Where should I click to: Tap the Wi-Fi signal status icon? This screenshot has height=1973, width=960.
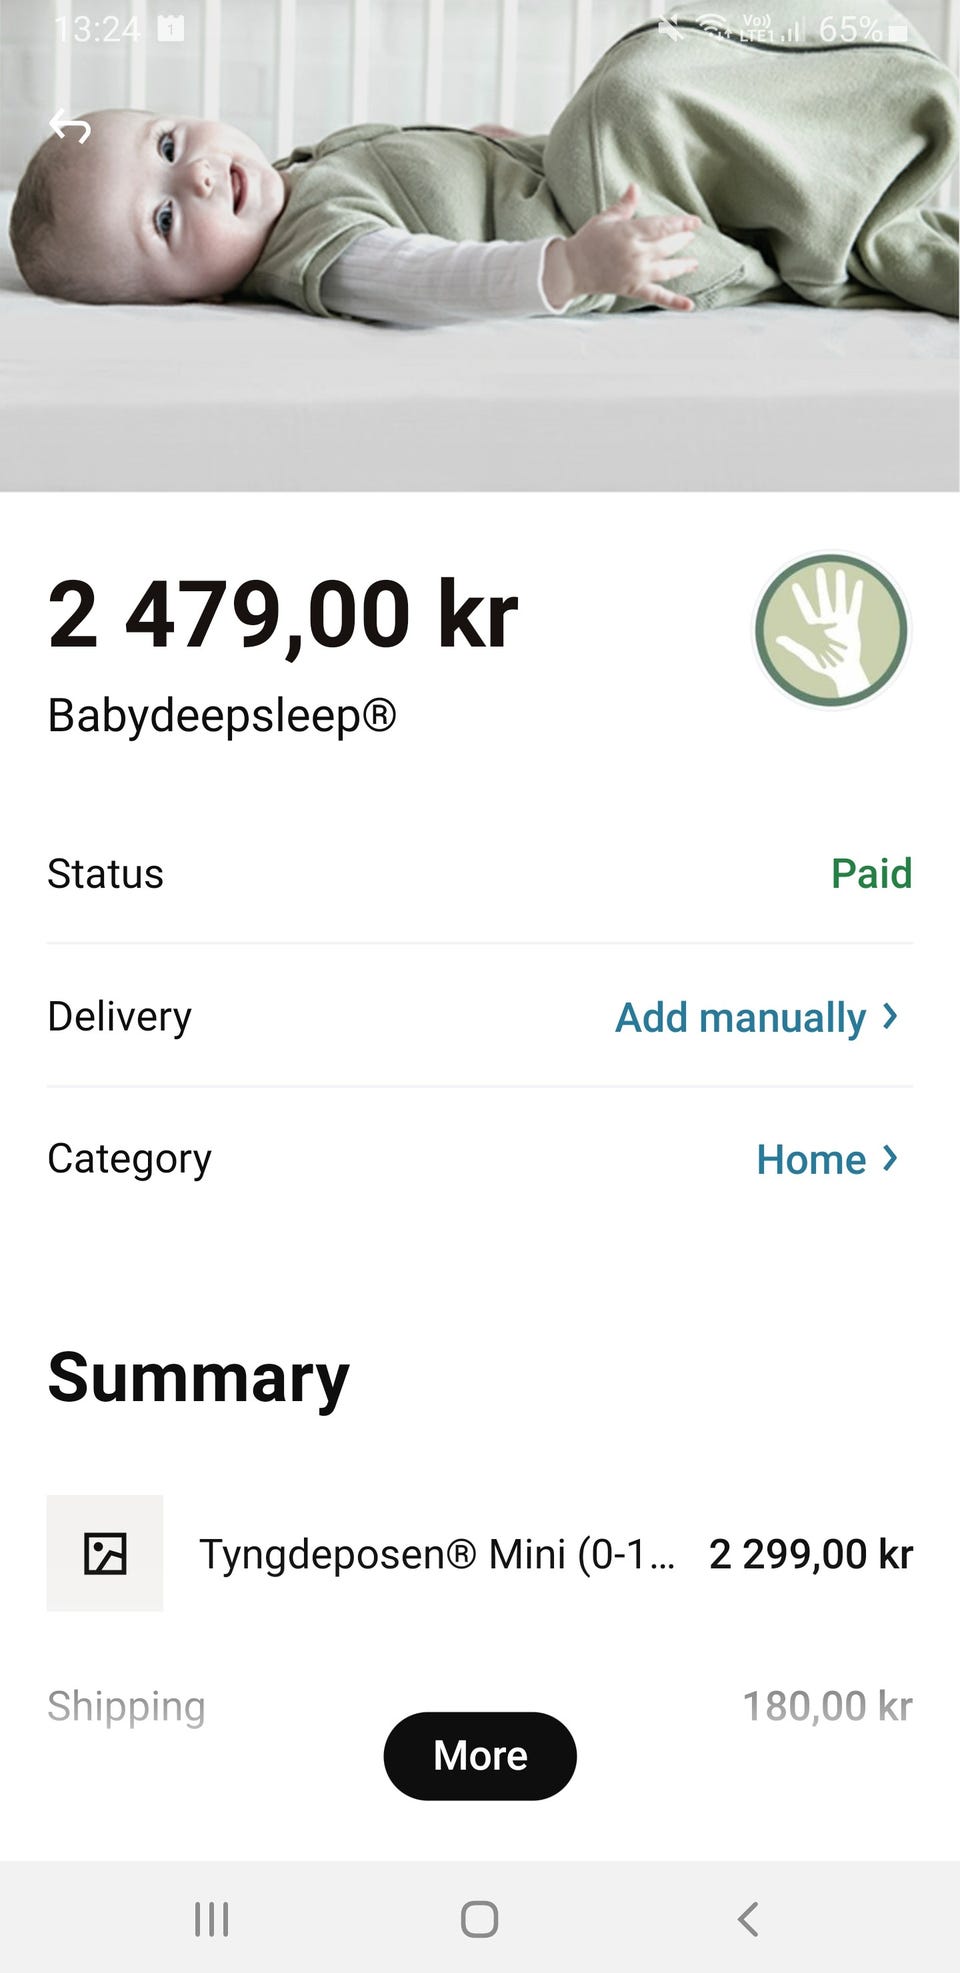714,30
